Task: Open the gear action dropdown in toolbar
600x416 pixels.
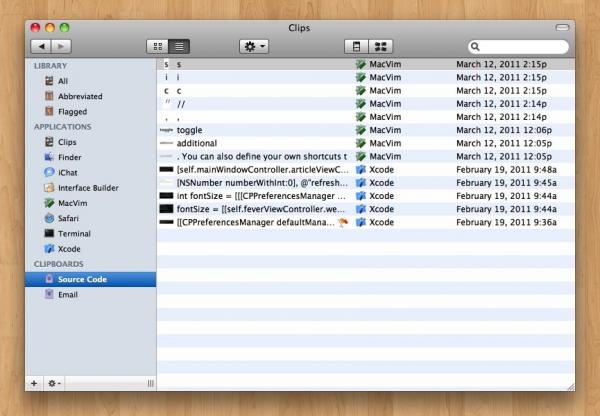Action: [x=254, y=47]
